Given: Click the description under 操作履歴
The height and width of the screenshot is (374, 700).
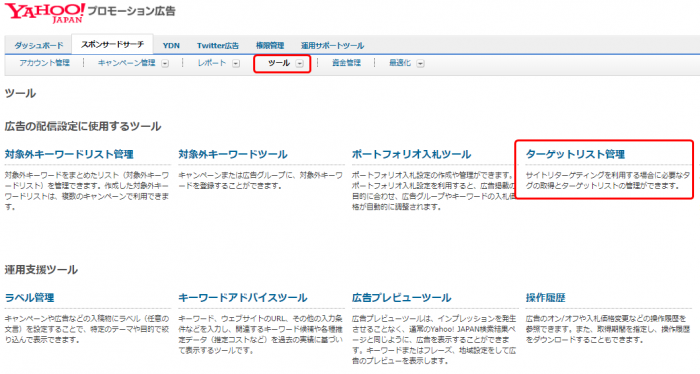Looking at the screenshot, I should coord(607,329).
